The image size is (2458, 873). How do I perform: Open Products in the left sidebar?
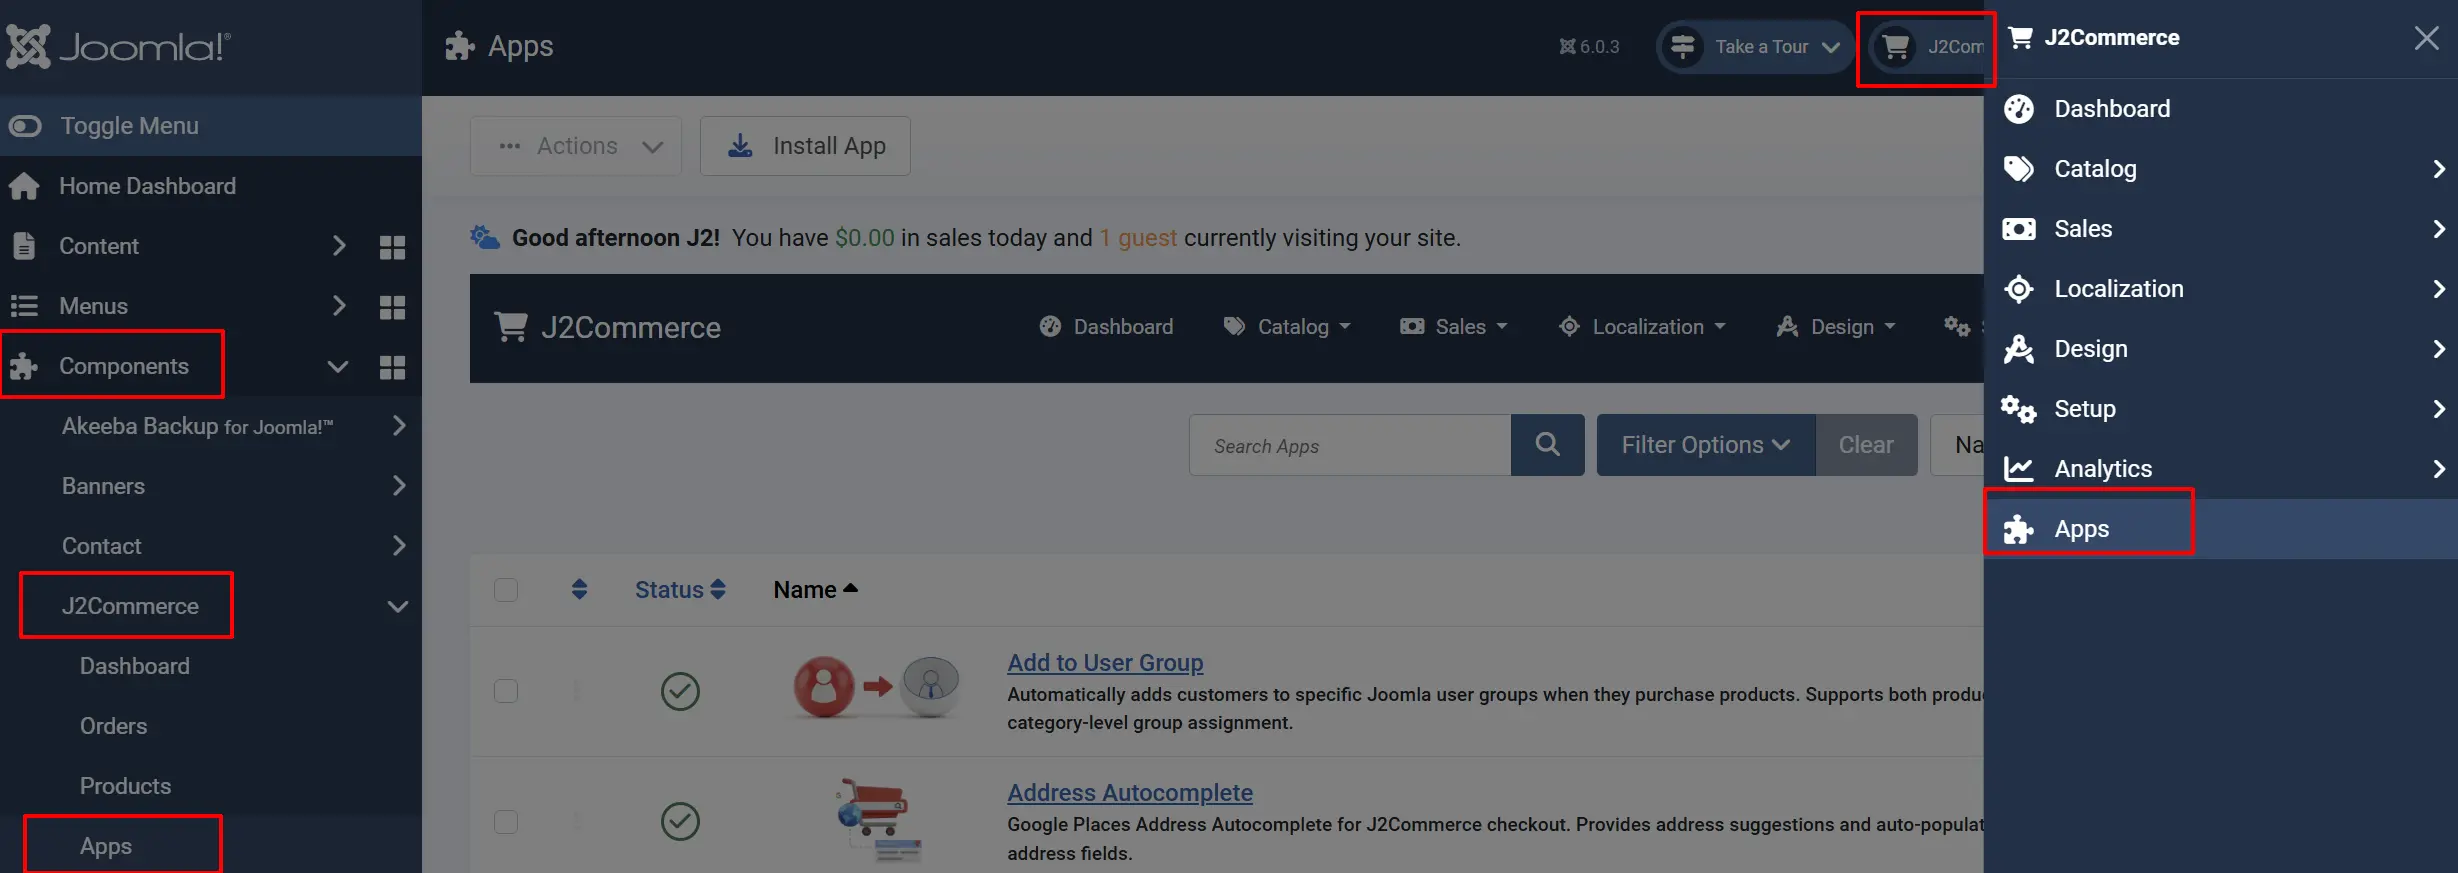click(125, 786)
